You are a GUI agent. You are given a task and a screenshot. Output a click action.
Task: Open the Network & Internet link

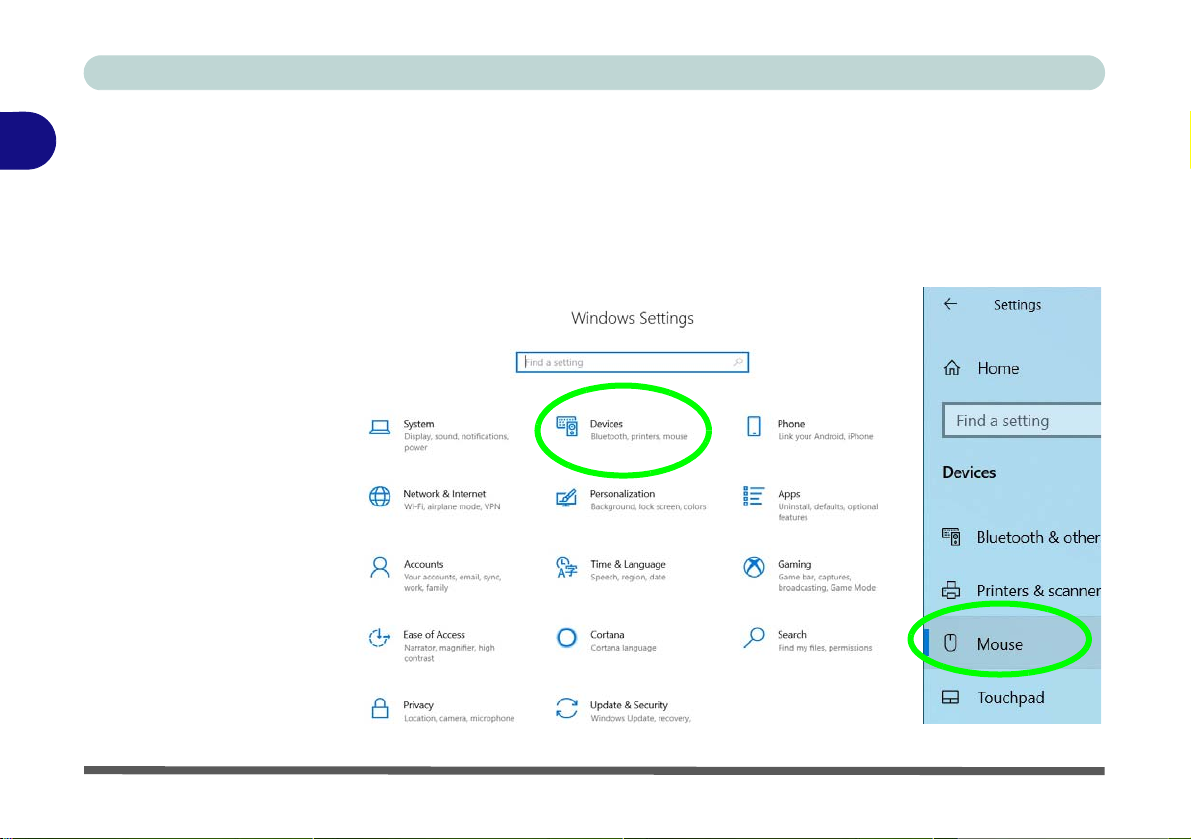[x=444, y=494]
